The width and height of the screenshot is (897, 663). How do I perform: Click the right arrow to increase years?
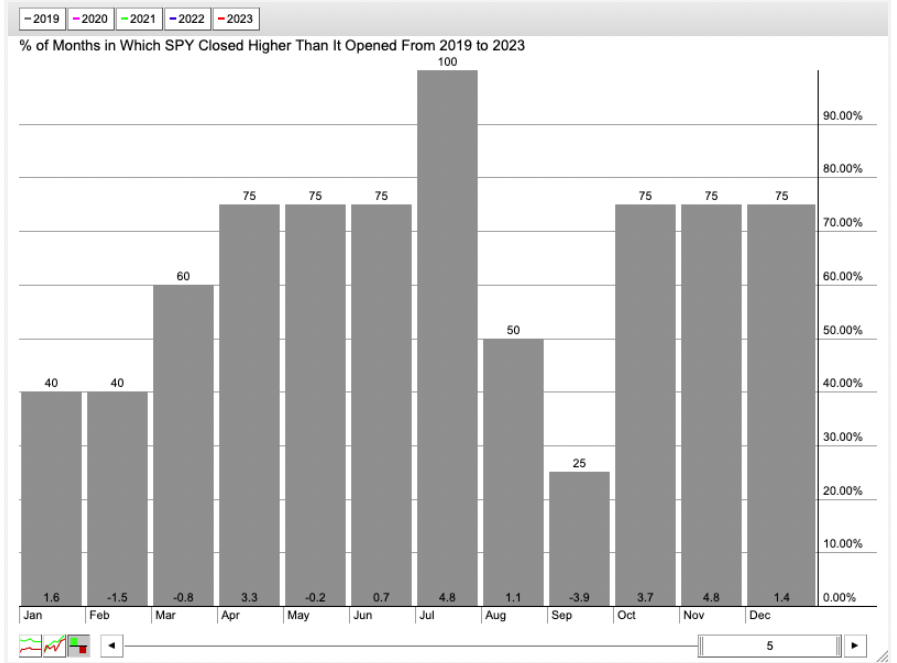(x=855, y=645)
